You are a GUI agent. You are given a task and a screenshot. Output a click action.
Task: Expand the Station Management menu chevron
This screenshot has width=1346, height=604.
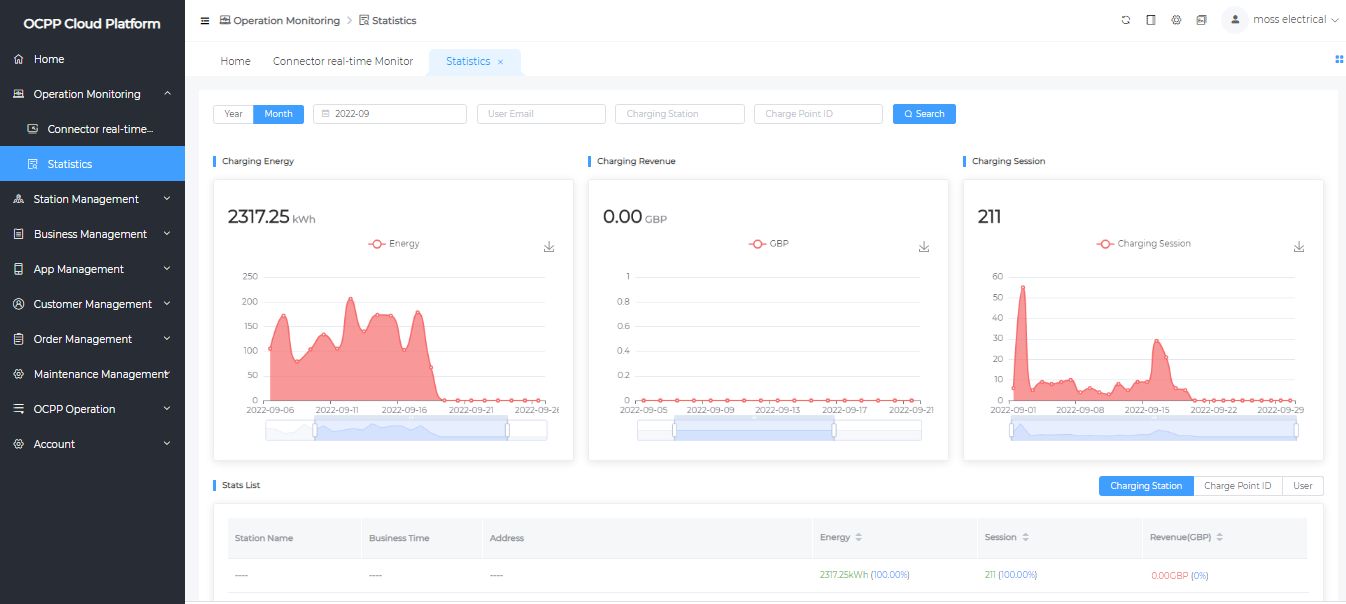[x=167, y=199]
